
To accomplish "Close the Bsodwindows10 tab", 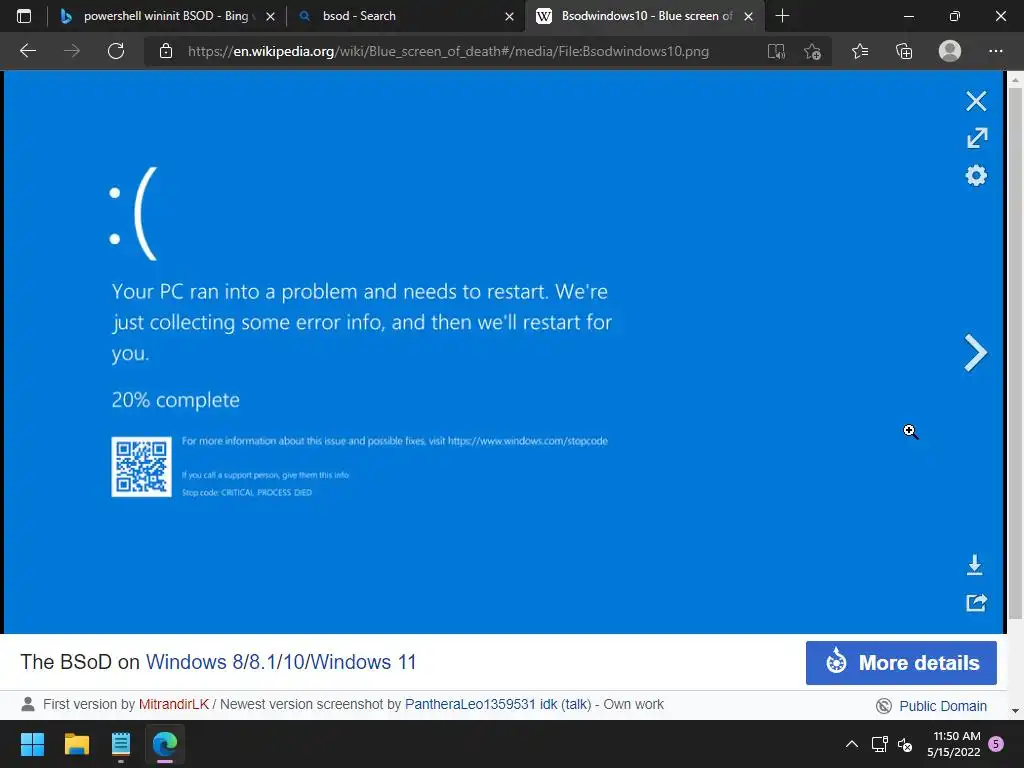I will 748,16.
